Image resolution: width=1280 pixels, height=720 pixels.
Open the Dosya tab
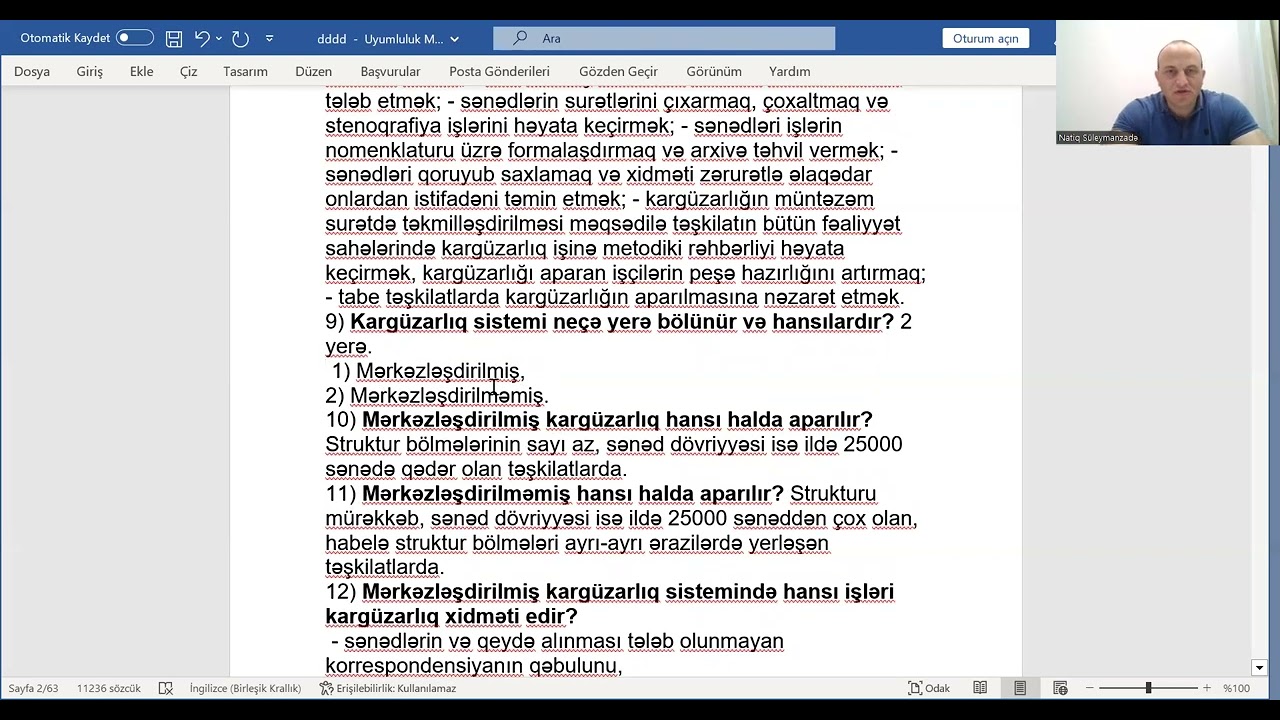(x=32, y=71)
